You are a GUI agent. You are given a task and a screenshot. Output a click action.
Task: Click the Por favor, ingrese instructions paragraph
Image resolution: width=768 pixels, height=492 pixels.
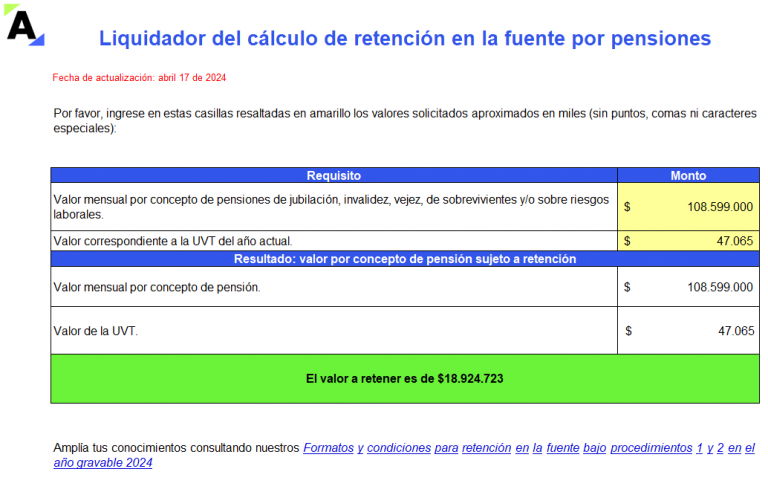coord(405,121)
